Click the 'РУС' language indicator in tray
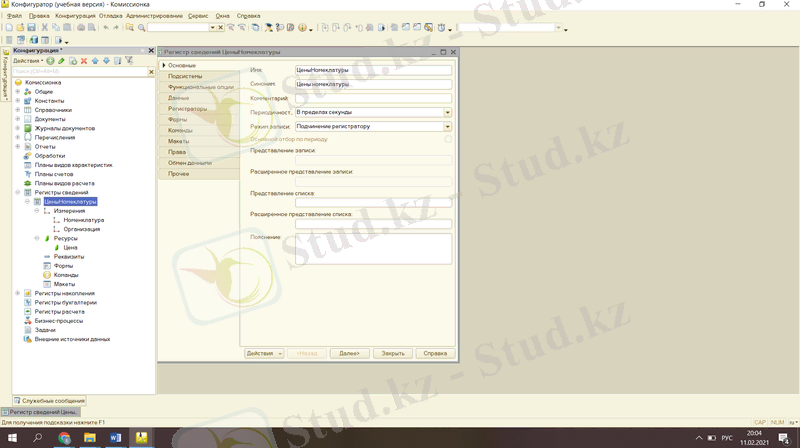 [727, 438]
